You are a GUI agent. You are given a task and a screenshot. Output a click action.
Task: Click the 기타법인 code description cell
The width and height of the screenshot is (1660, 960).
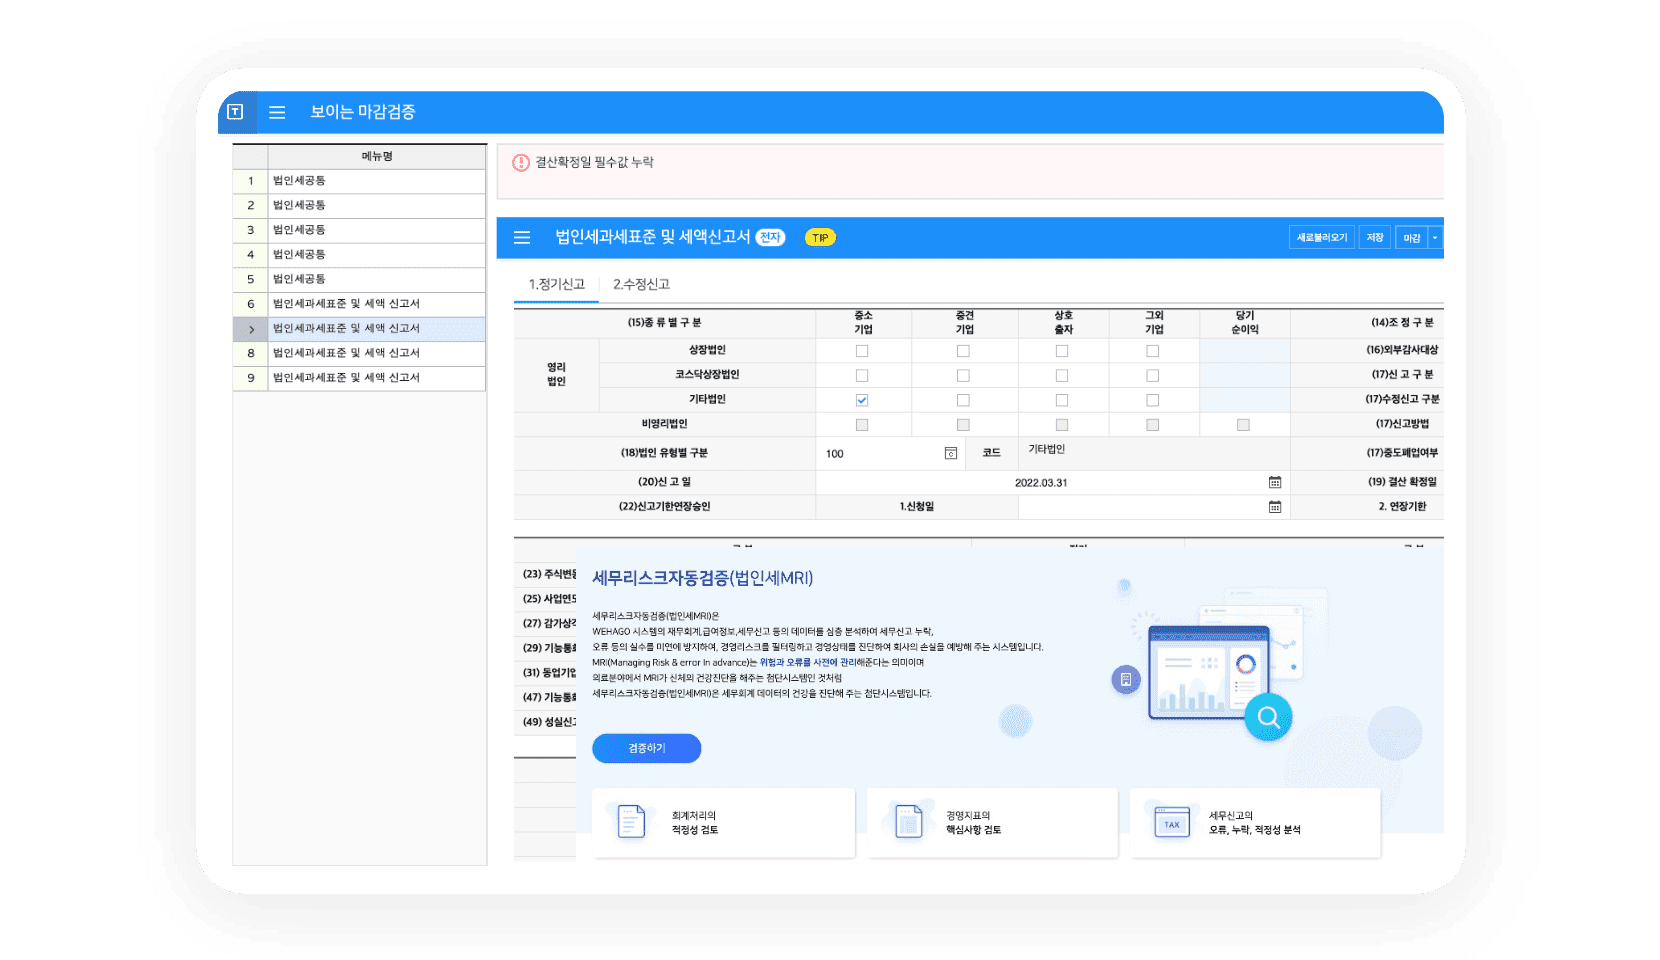click(1154, 453)
